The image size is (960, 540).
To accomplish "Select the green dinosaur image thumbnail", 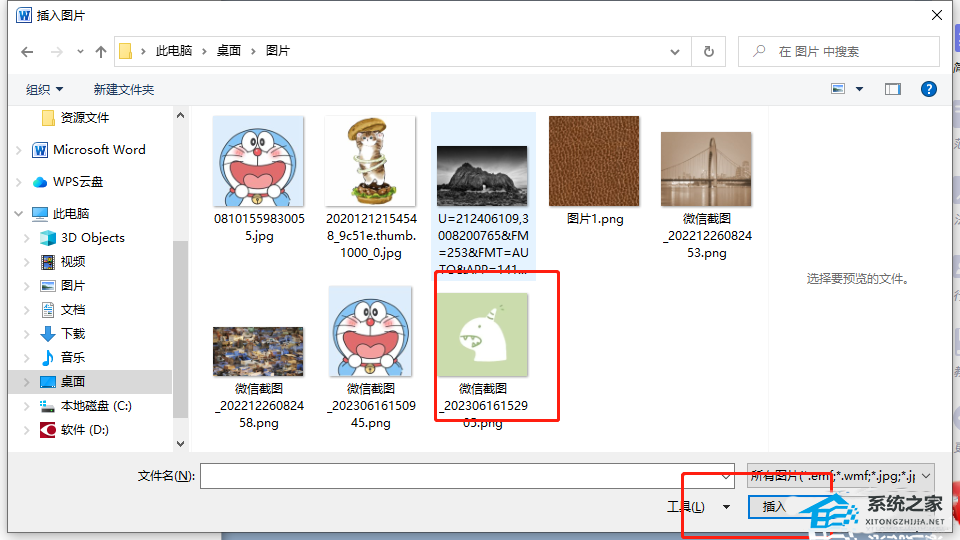I will click(x=482, y=334).
